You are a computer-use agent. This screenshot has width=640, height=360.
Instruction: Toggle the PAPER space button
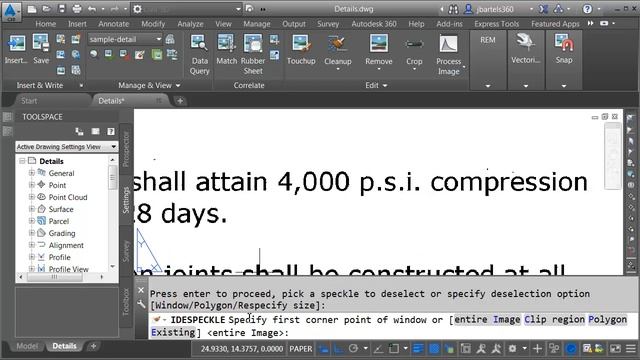(301, 349)
